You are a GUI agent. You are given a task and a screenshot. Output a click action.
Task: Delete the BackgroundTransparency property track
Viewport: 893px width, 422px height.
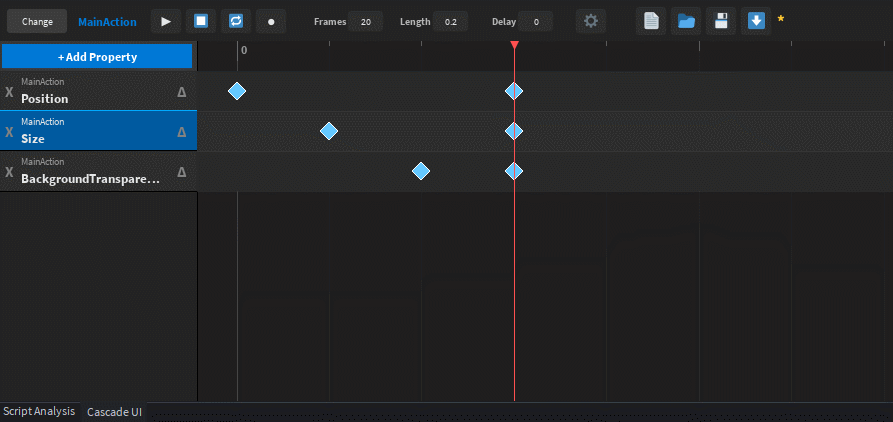pos(10,172)
